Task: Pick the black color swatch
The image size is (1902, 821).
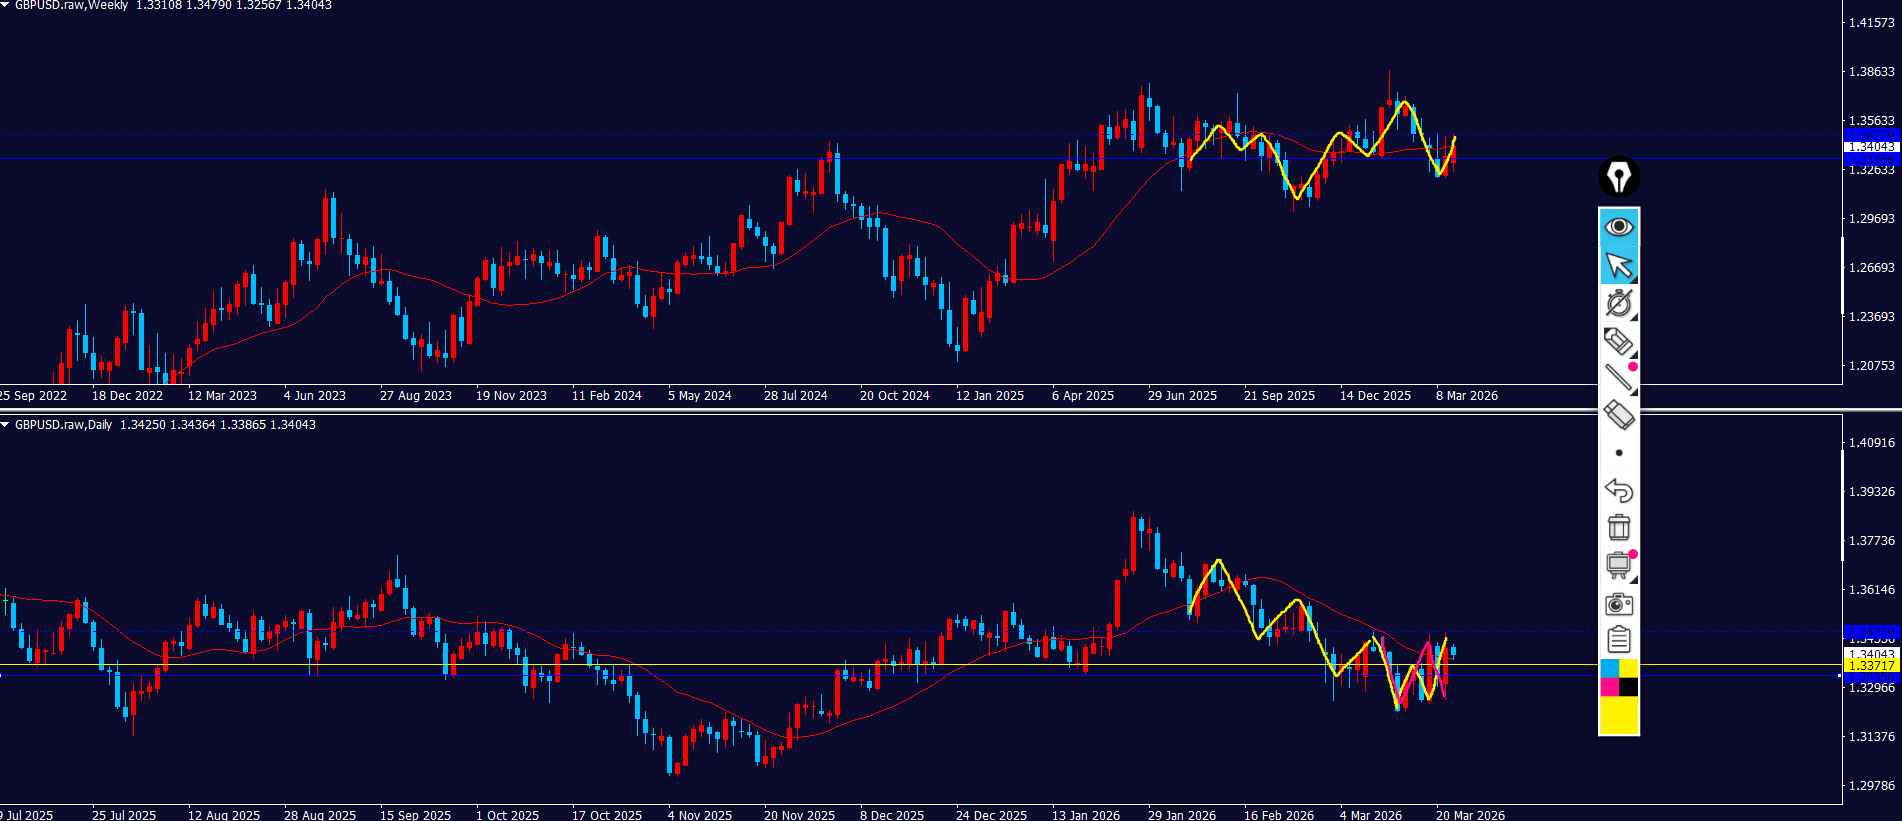Action: coord(1629,687)
